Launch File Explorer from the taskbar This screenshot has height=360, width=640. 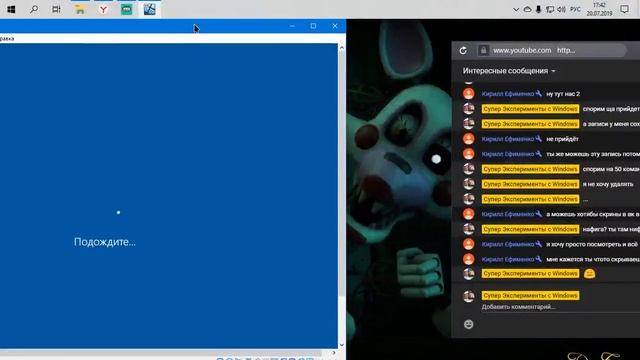tap(80, 9)
